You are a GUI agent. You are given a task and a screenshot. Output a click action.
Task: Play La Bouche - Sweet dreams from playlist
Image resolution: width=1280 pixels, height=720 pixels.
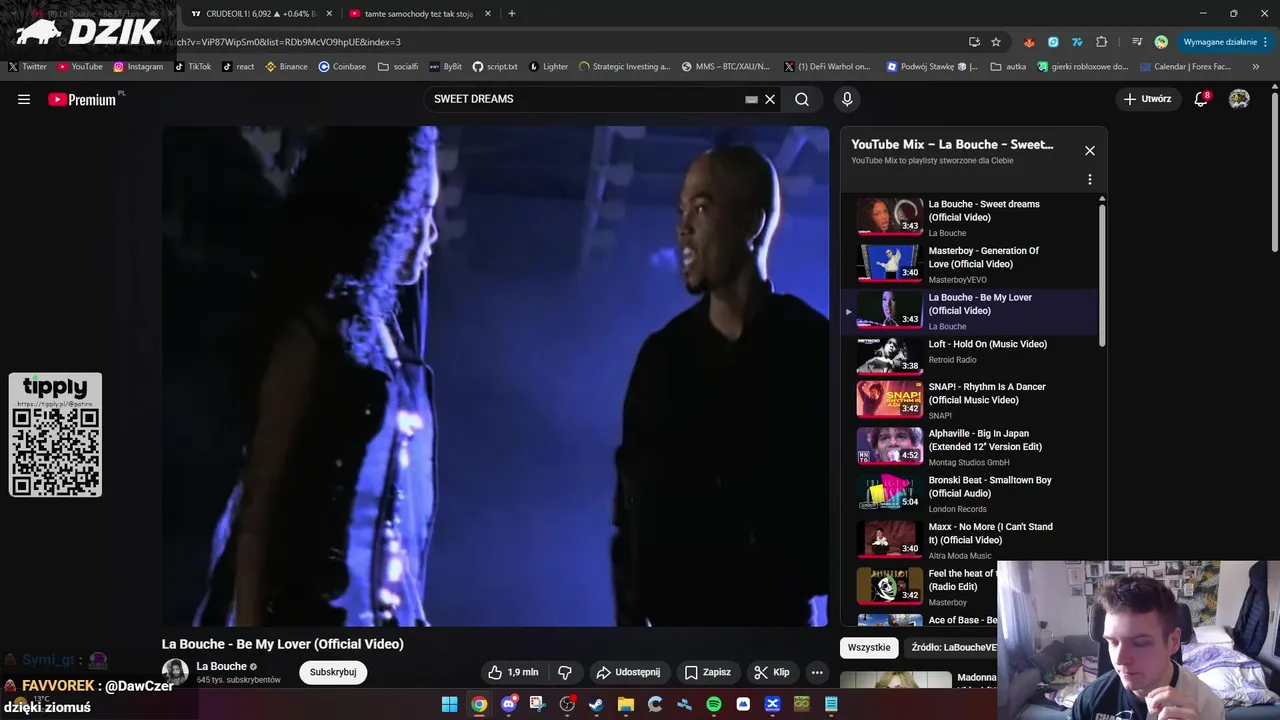970,217
